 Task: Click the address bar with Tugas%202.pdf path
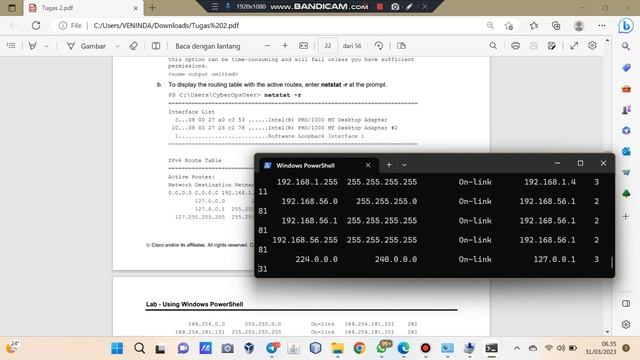[x=166, y=25]
